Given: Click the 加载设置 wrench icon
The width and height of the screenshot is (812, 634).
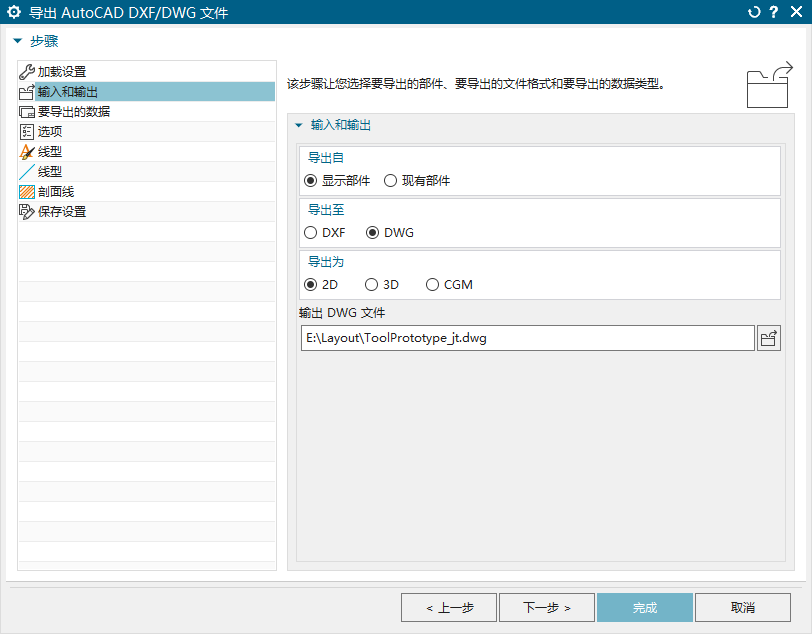Looking at the screenshot, I should pos(27,71).
